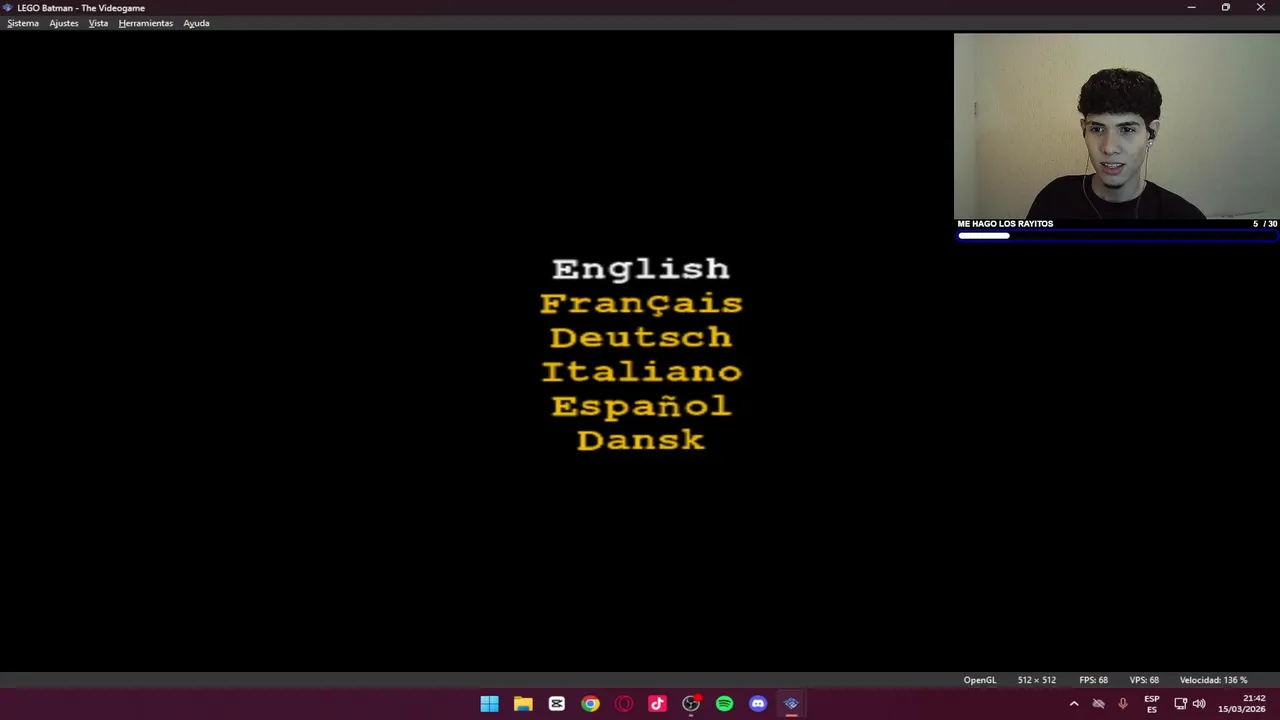Click the FPS: 68 status entry
This screenshot has height=720, width=1280.
click(x=1093, y=680)
